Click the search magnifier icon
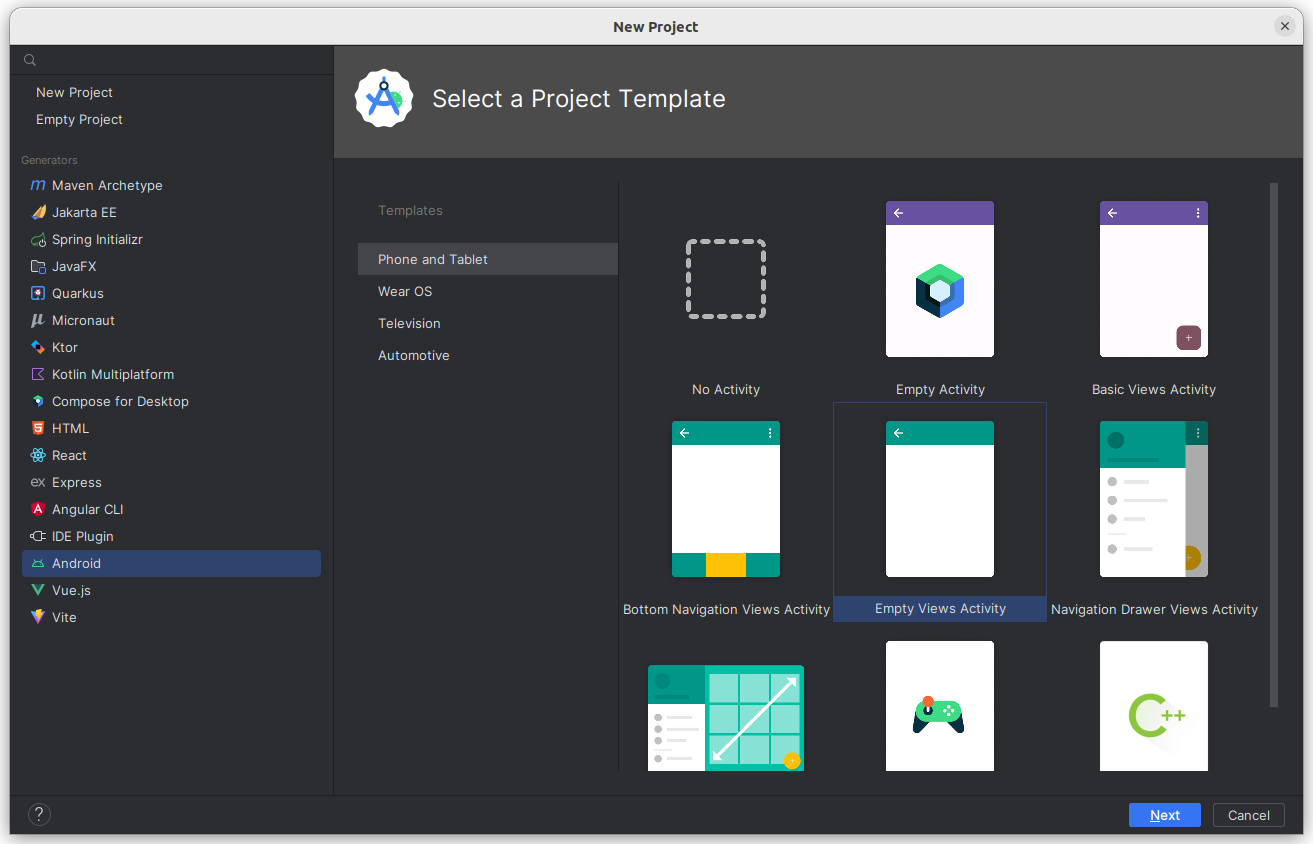Screen dimensions: 1313x844 click(x=30, y=60)
